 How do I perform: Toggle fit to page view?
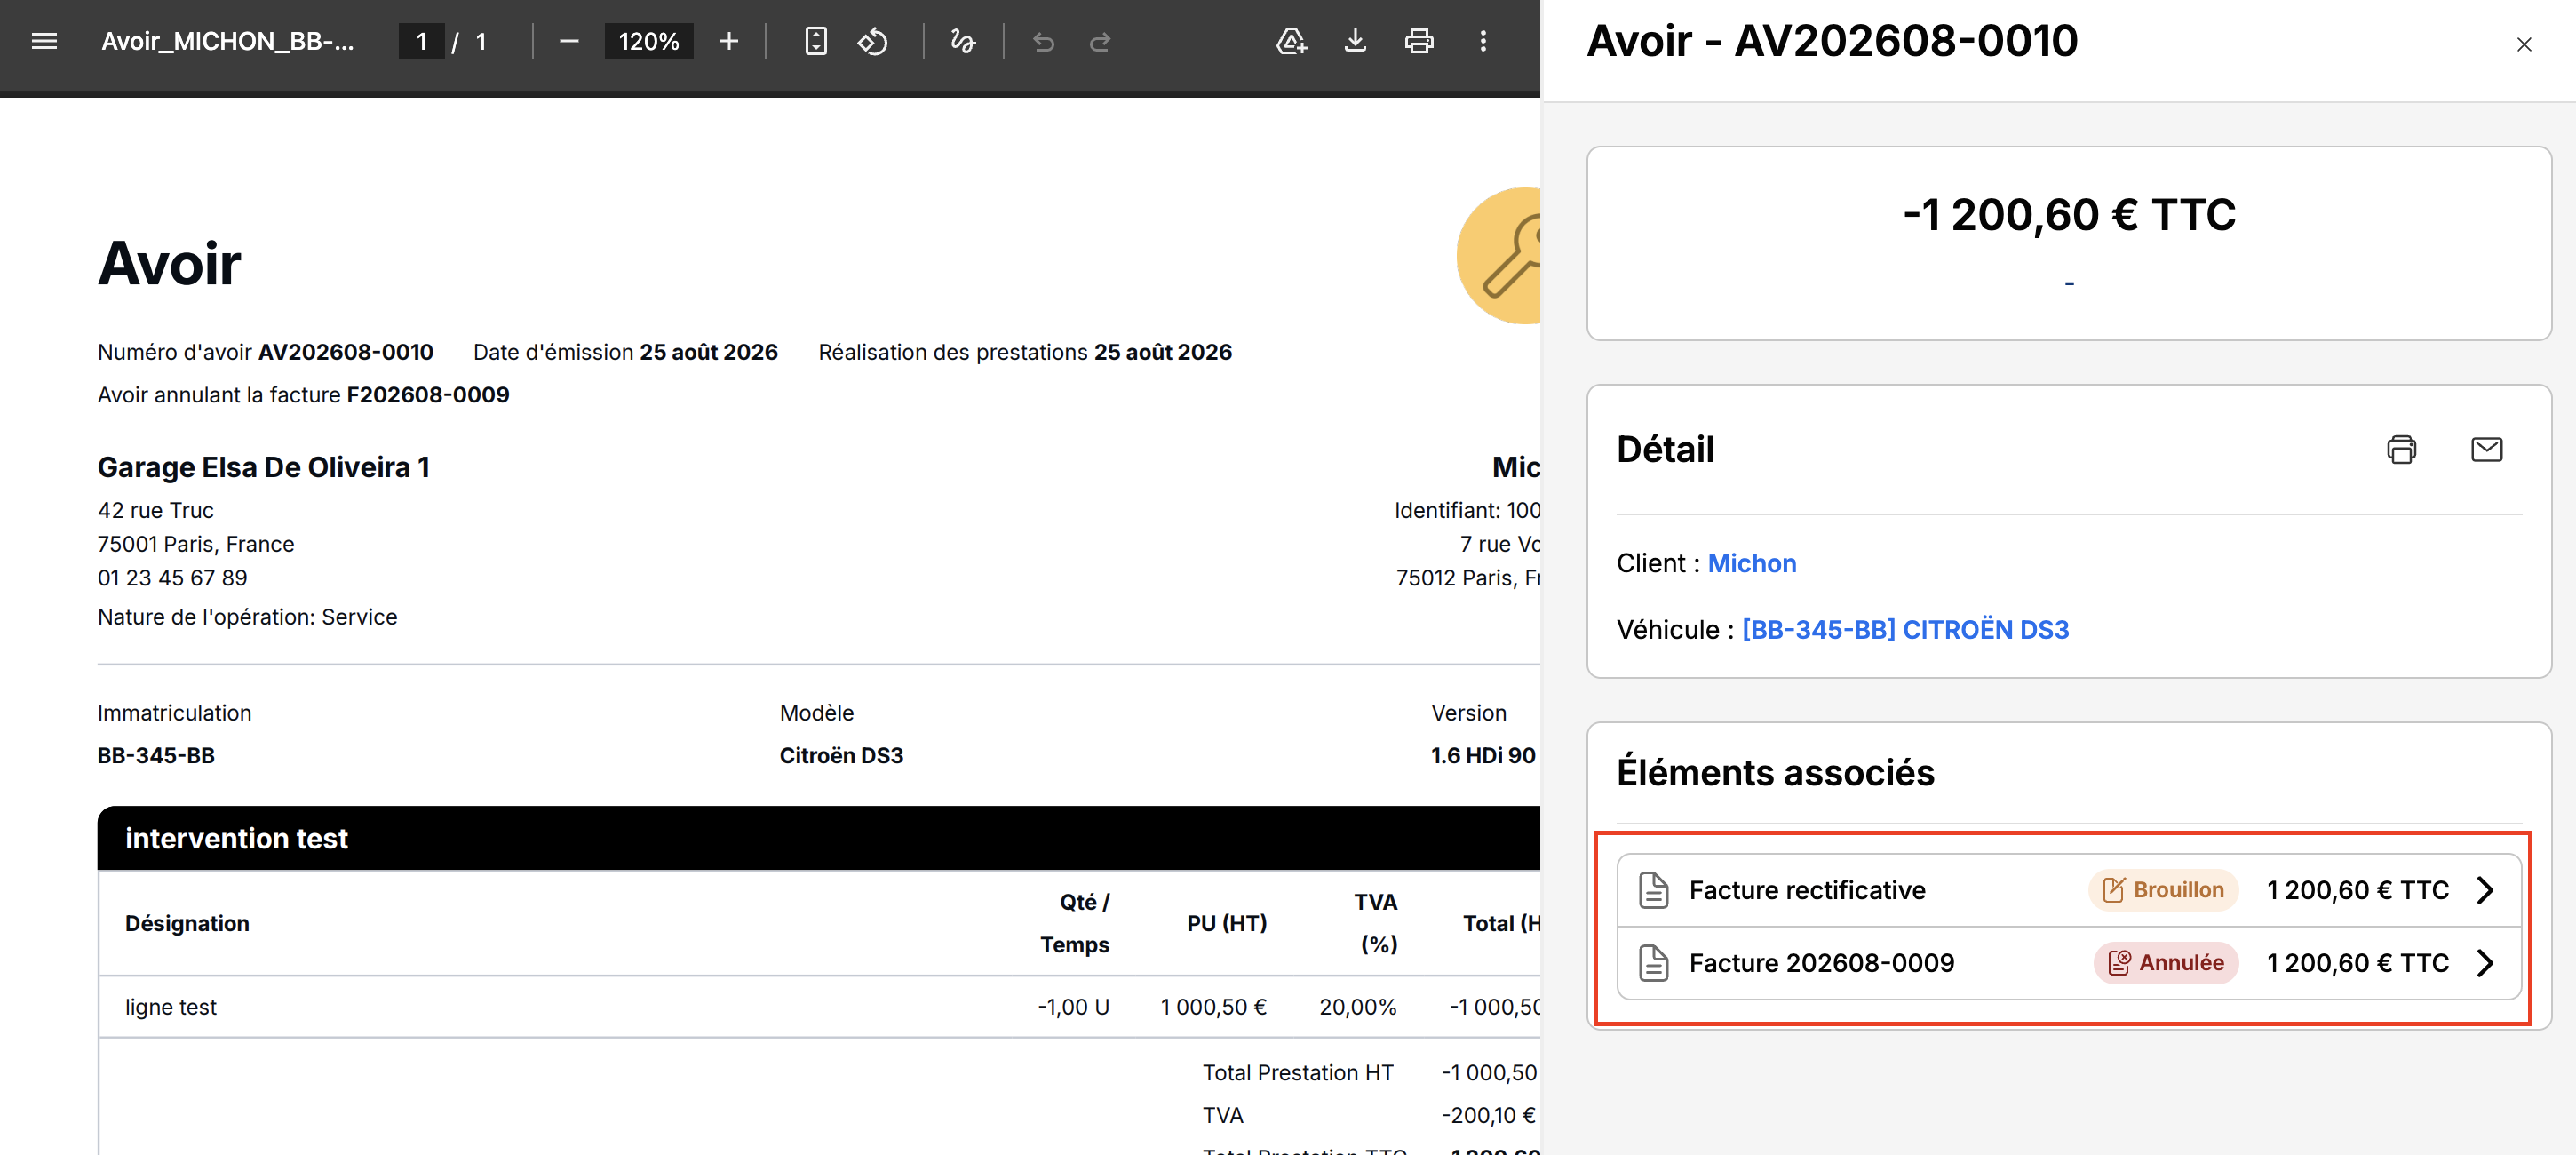816,41
